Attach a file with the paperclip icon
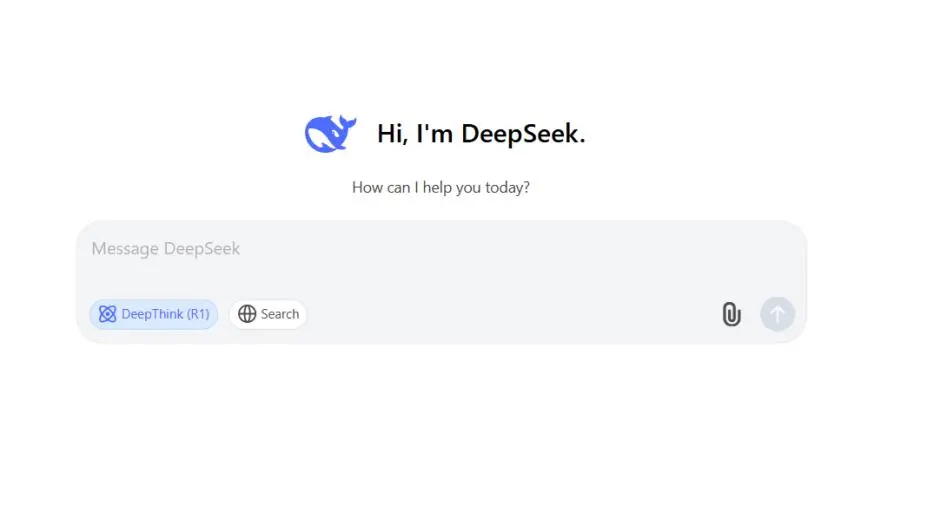Image resolution: width=927 pixels, height=506 pixels. click(x=731, y=314)
